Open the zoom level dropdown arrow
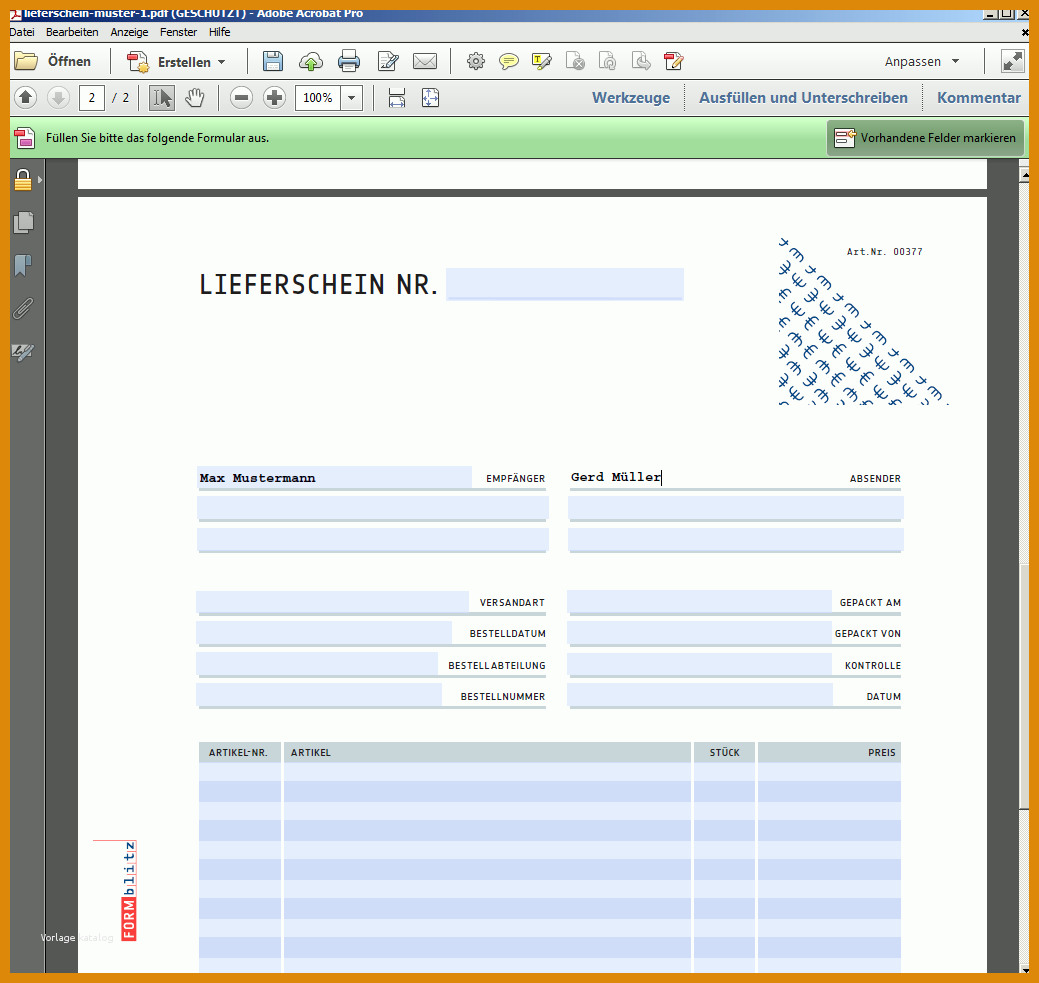The width and height of the screenshot is (1039, 983). coord(351,98)
